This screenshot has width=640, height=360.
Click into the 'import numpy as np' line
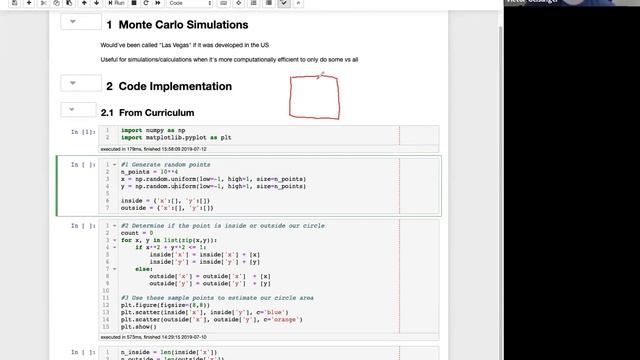153,130
